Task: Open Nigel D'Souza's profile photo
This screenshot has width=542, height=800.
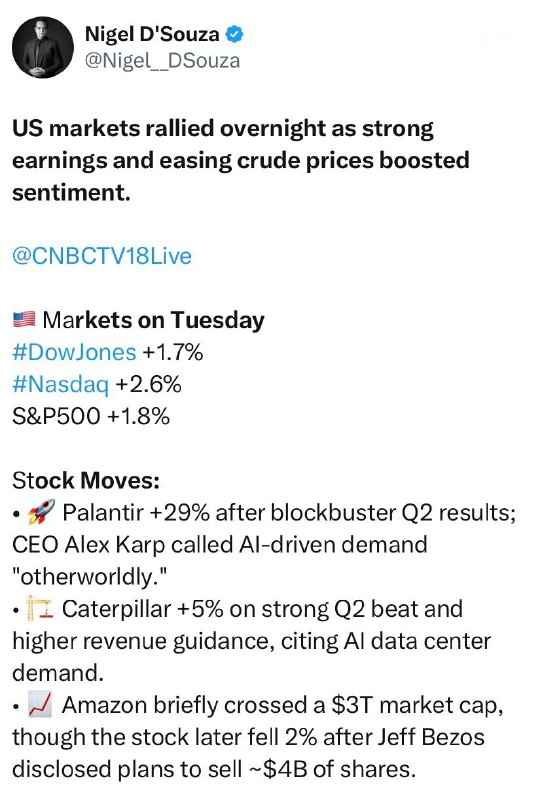Action: tap(43, 47)
